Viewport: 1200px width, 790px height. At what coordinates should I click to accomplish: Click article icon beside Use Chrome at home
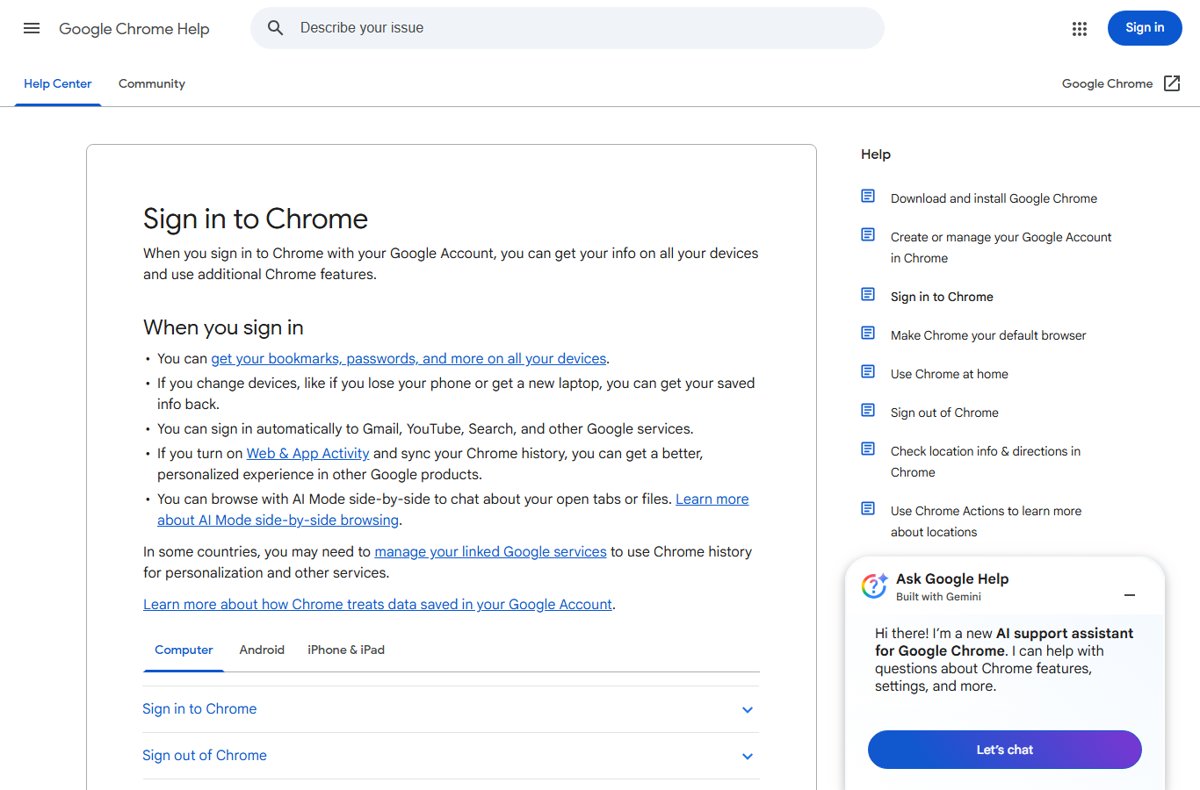click(x=868, y=372)
